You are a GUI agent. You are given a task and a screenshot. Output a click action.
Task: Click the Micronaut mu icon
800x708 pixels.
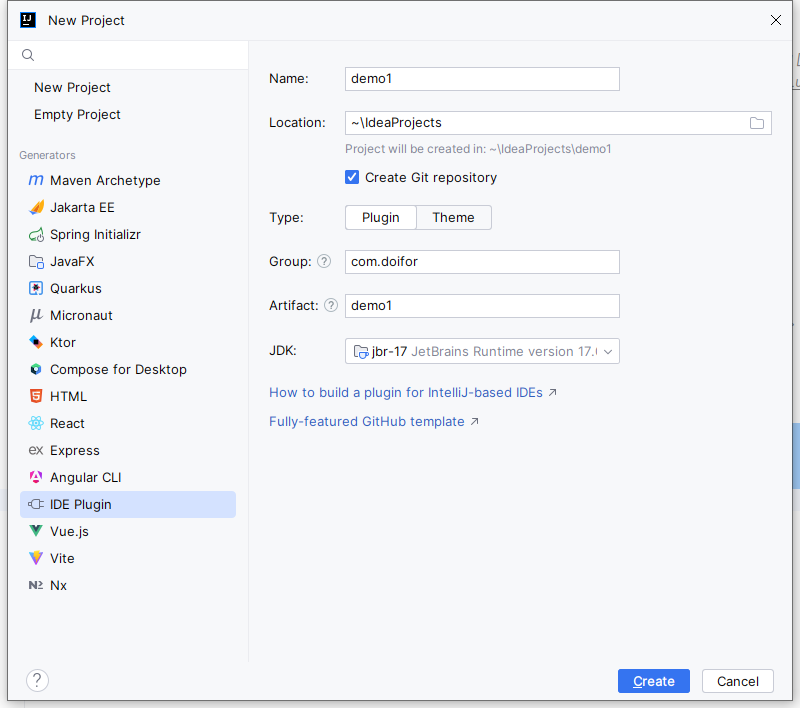pos(36,315)
